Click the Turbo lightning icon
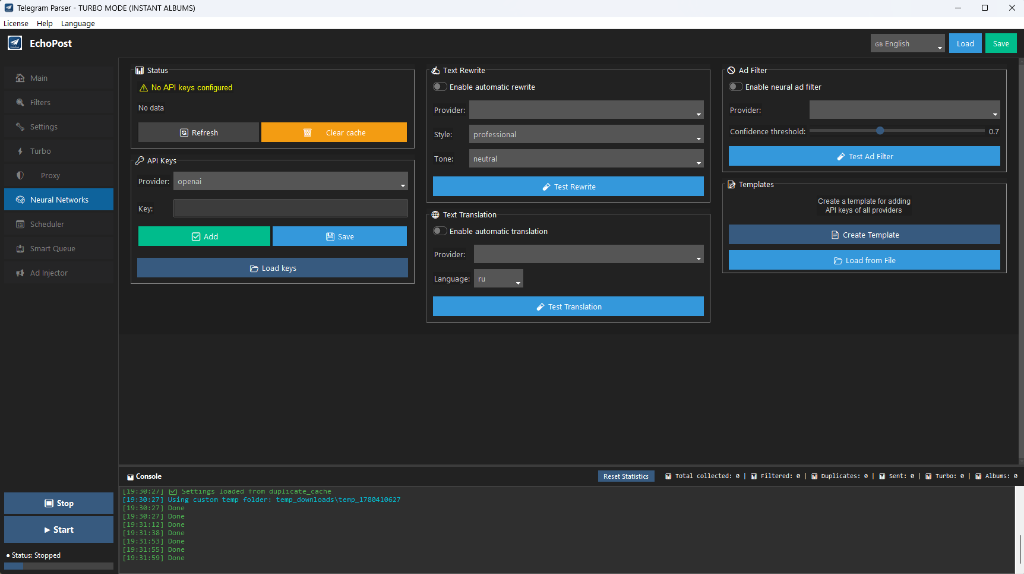The width and height of the screenshot is (1024, 574). coord(20,151)
